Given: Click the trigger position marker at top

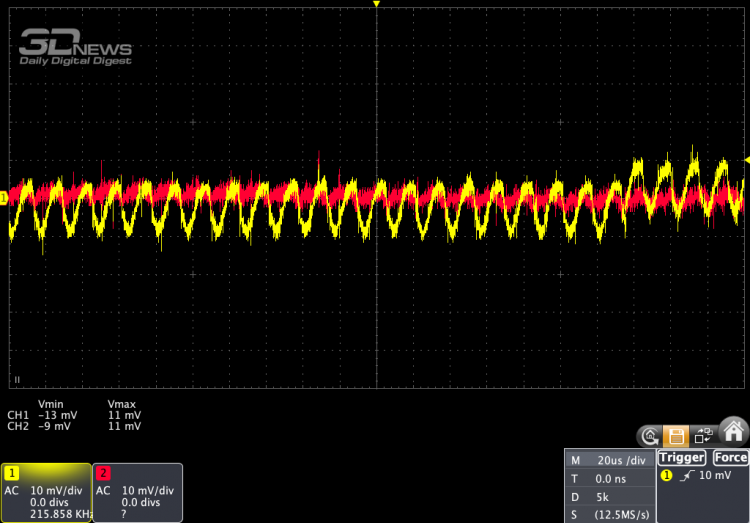Looking at the screenshot, I should point(376,5).
